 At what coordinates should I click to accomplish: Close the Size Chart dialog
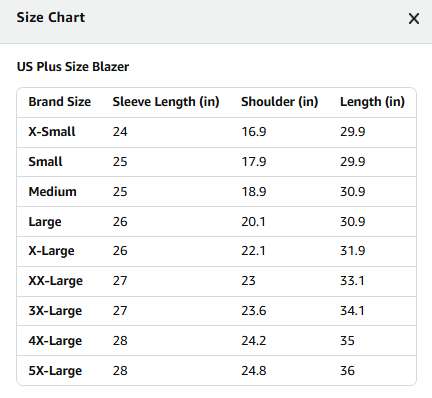coord(414,19)
